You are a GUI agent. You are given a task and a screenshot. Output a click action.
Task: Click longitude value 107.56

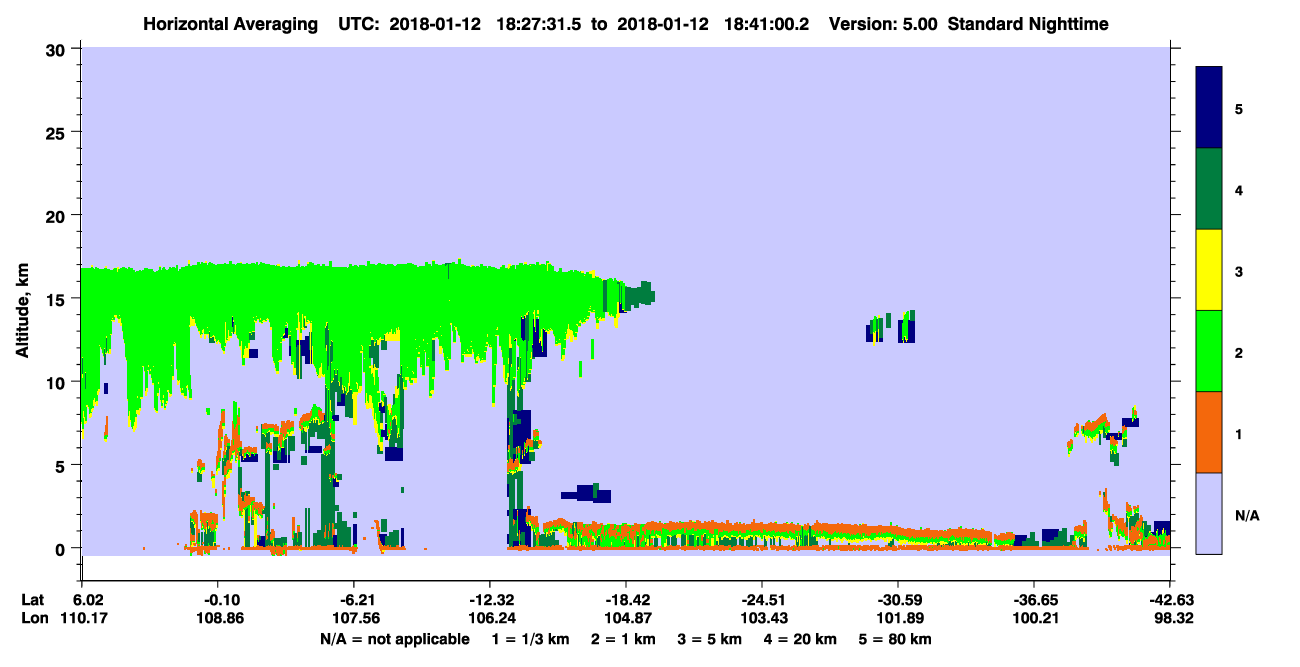354,618
